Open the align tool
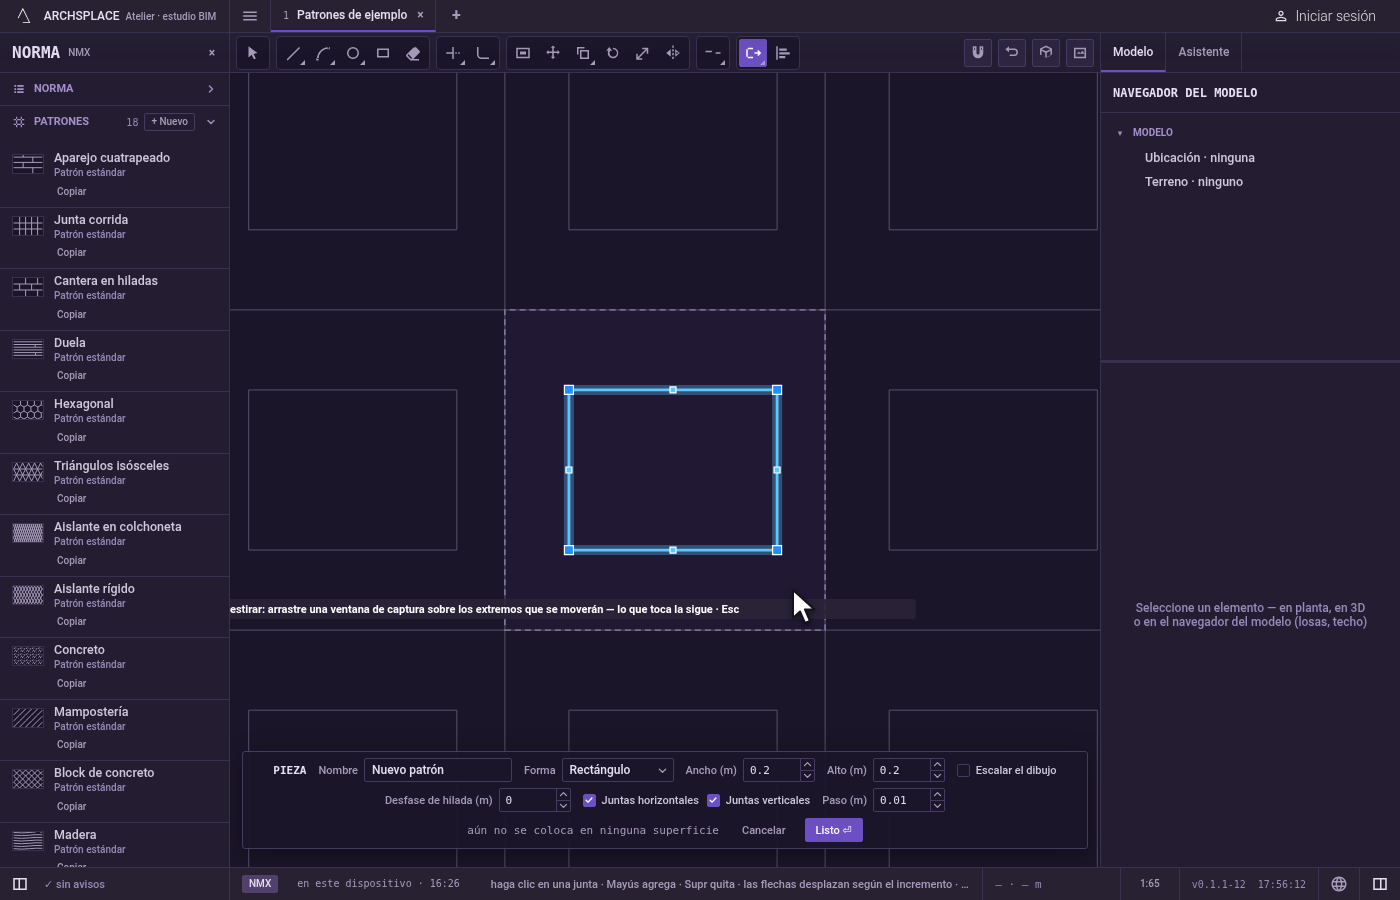Screen dimensions: 1400x900 pos(783,53)
